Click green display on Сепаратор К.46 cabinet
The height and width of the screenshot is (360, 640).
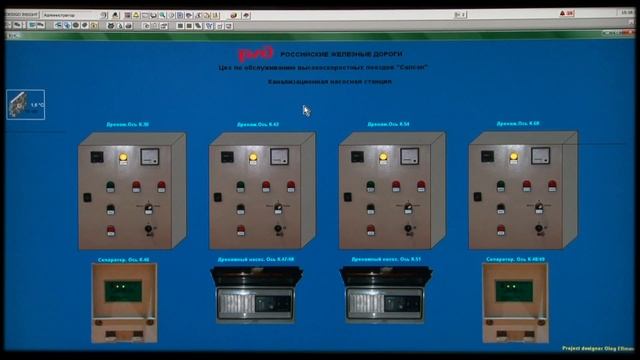click(123, 291)
